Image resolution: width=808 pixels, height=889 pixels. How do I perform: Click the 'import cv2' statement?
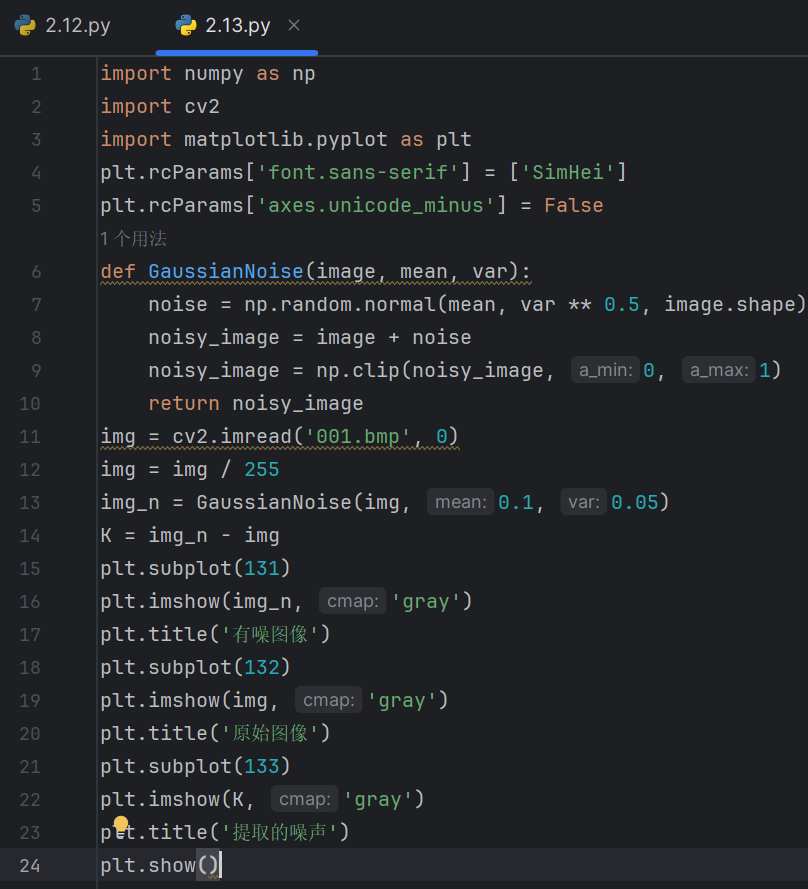[160, 107]
